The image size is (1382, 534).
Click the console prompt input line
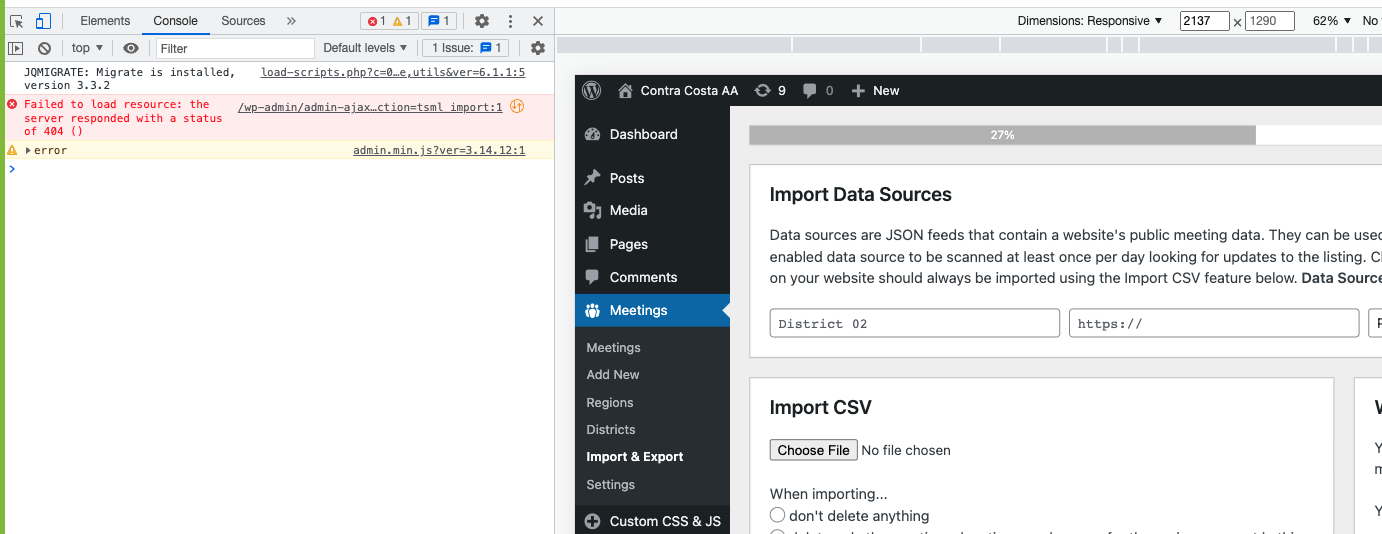280,169
